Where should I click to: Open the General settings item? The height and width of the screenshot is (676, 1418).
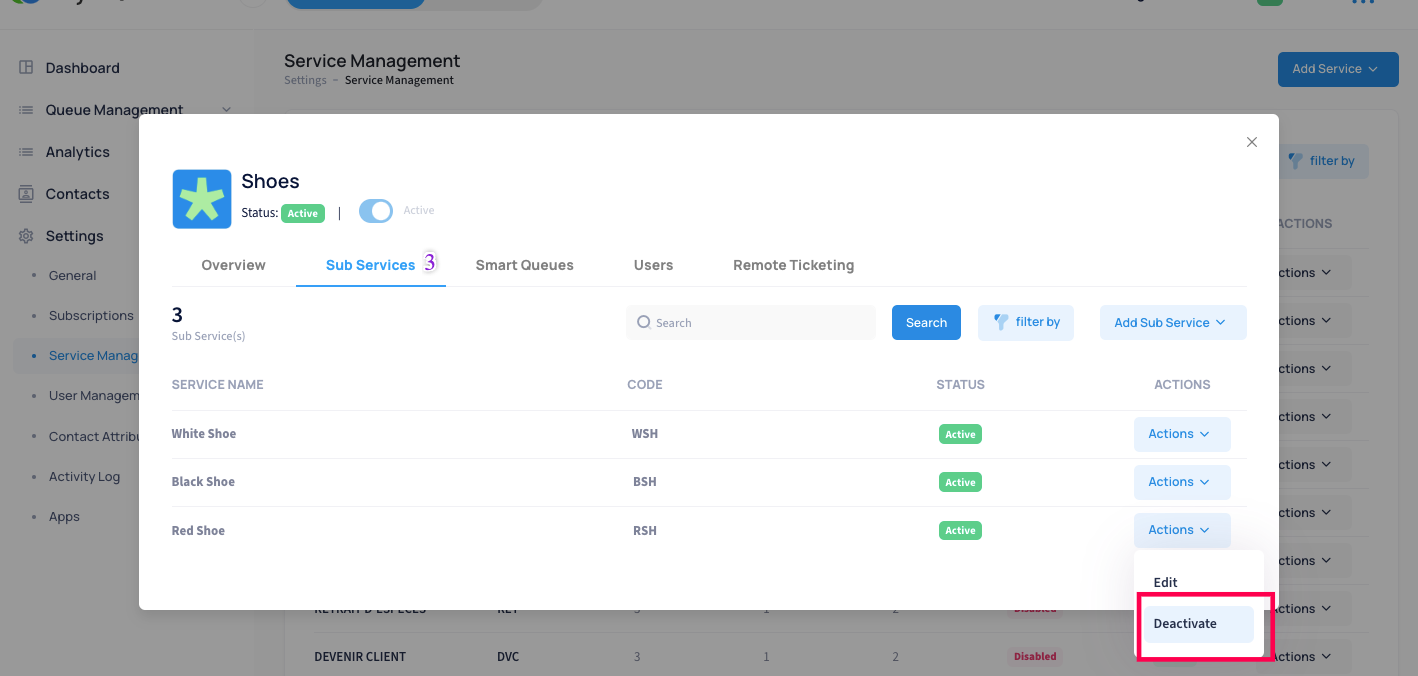[x=73, y=276]
